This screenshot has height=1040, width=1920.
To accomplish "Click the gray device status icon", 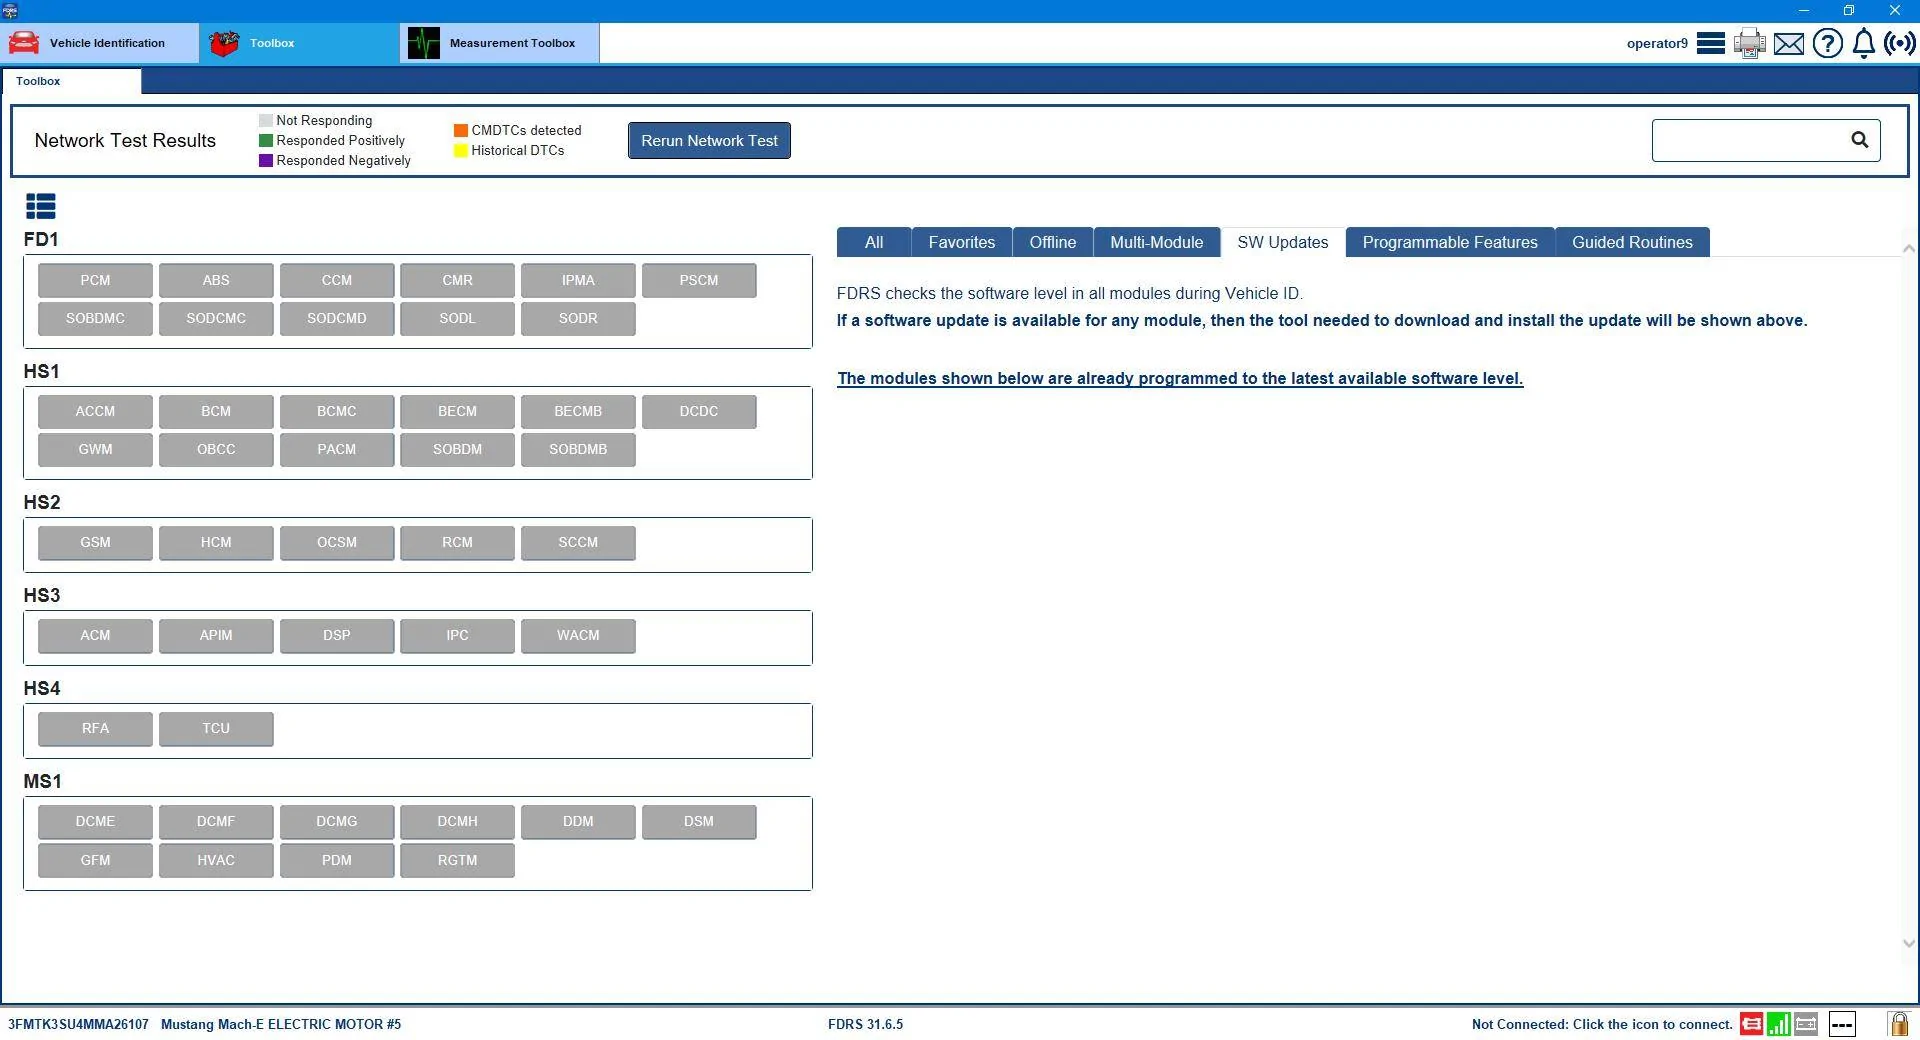I will pyautogui.click(x=1806, y=1024).
